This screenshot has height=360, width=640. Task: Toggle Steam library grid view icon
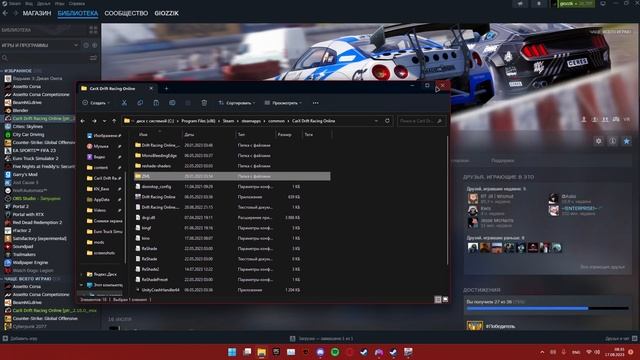click(93, 30)
